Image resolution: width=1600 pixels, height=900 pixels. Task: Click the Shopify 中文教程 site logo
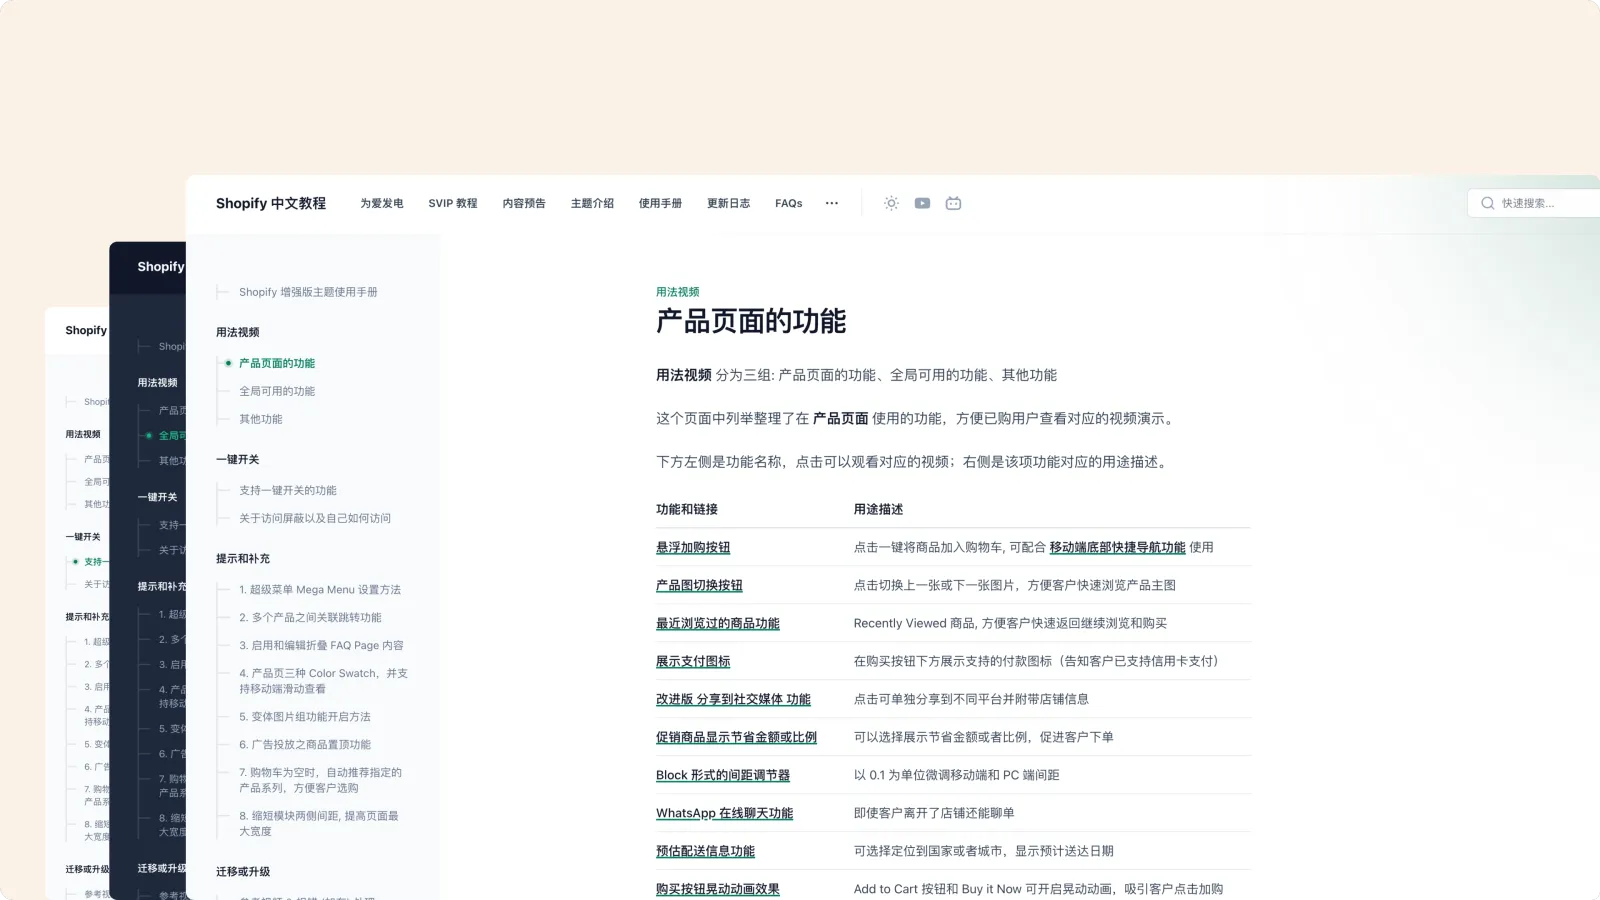pos(271,203)
